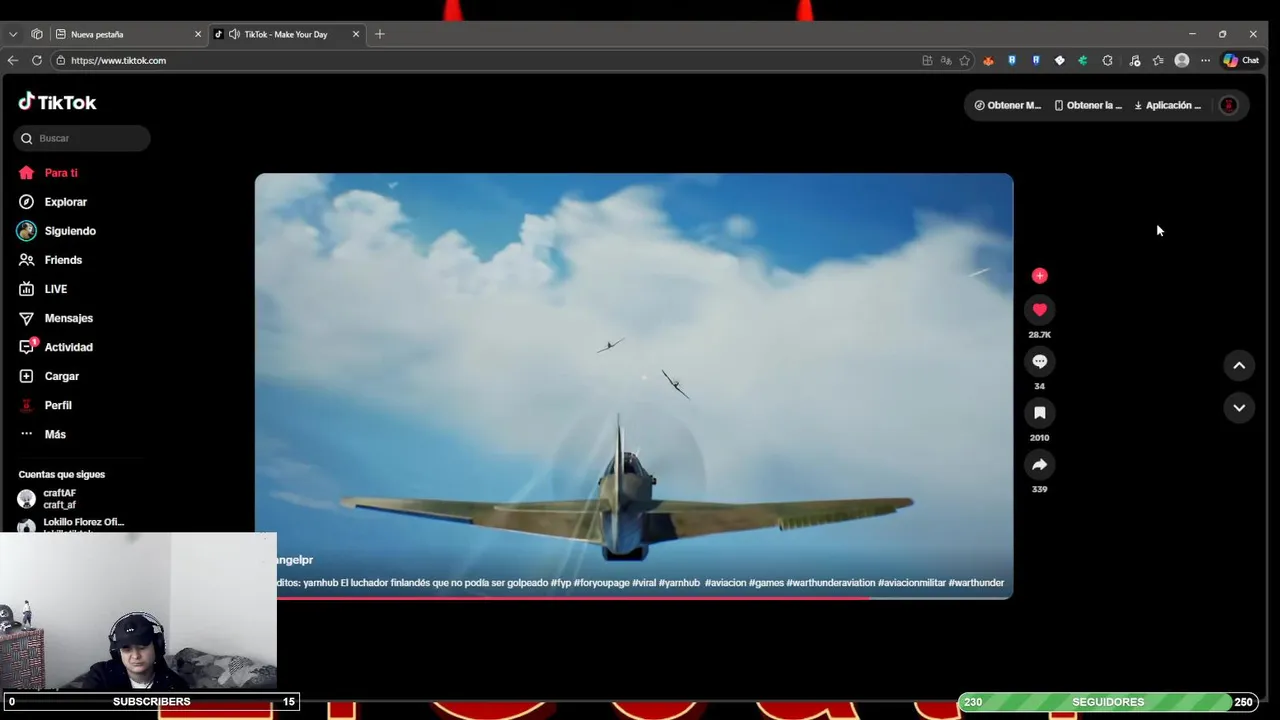This screenshot has height=720, width=1280.
Task: Save the video with bookmark icon
Action: click(x=1039, y=413)
